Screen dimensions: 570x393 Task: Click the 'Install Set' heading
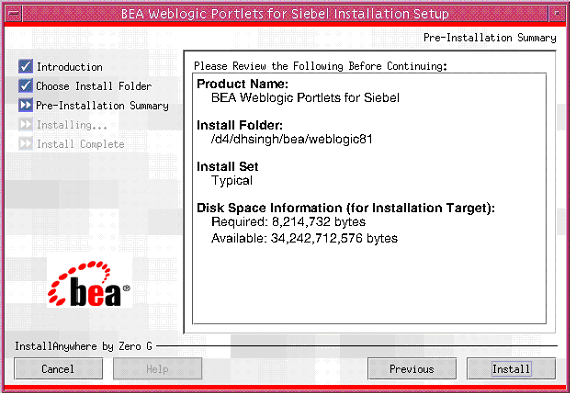click(228, 167)
